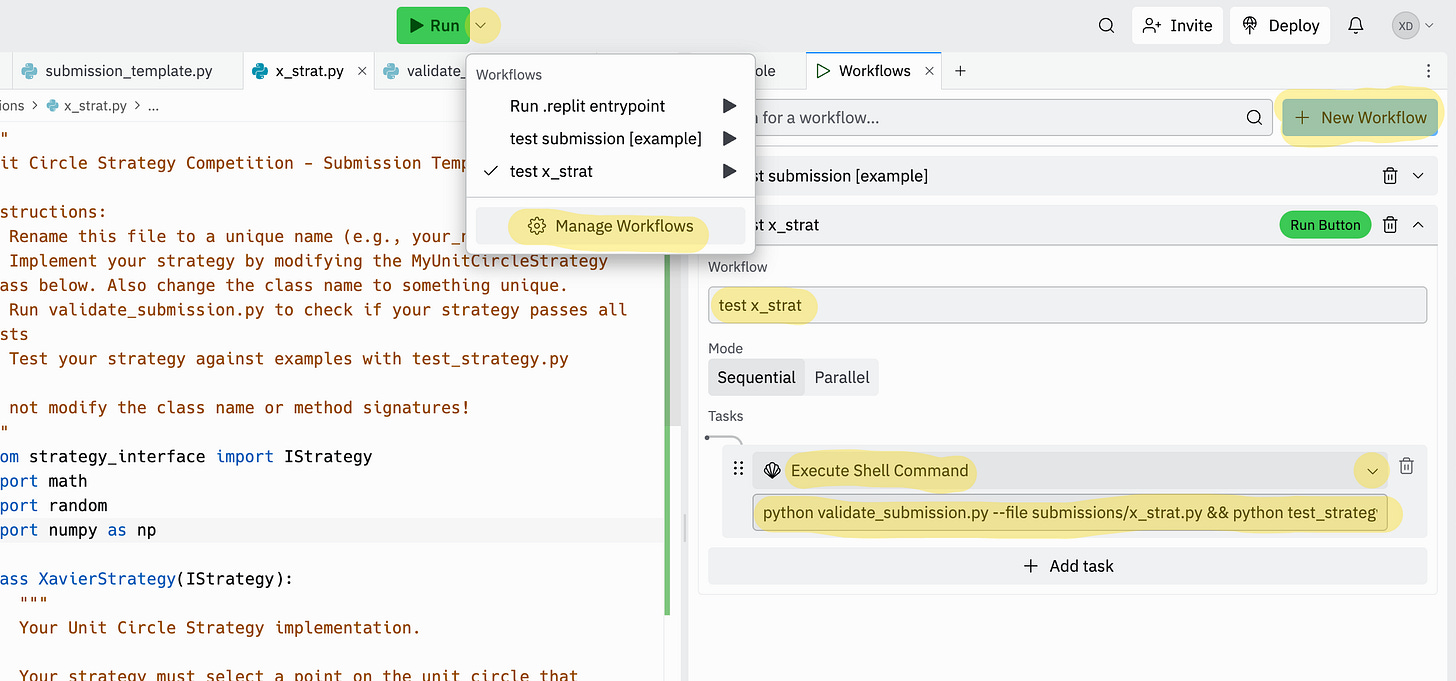Click the workflow name field test x_strat
Image resolution: width=1456 pixels, height=681 pixels.
pos(1067,305)
